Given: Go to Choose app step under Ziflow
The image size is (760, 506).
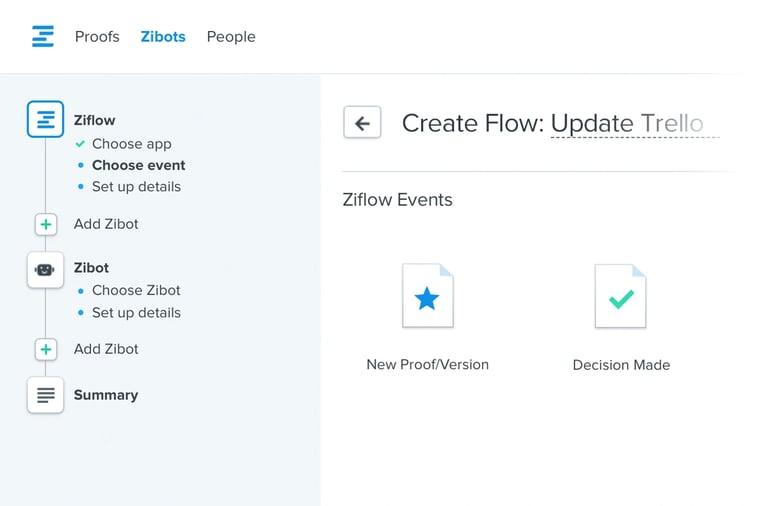Looking at the screenshot, I should pos(131,144).
